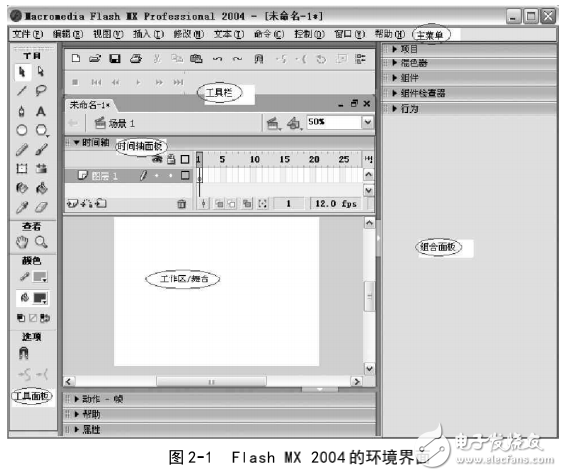
Task: Expand the 组件 panel
Action: coord(395,78)
